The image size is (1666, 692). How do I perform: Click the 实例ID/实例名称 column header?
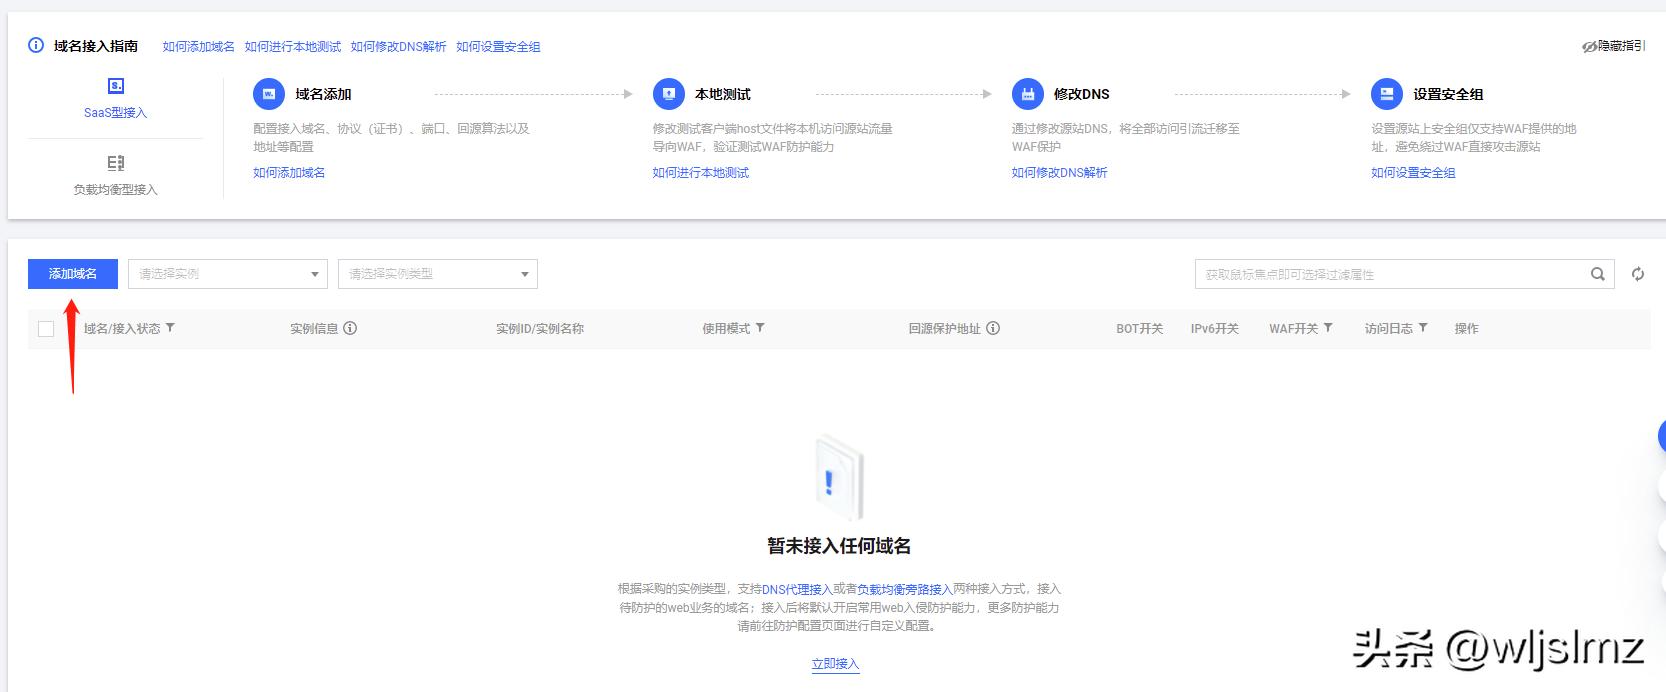tap(540, 328)
